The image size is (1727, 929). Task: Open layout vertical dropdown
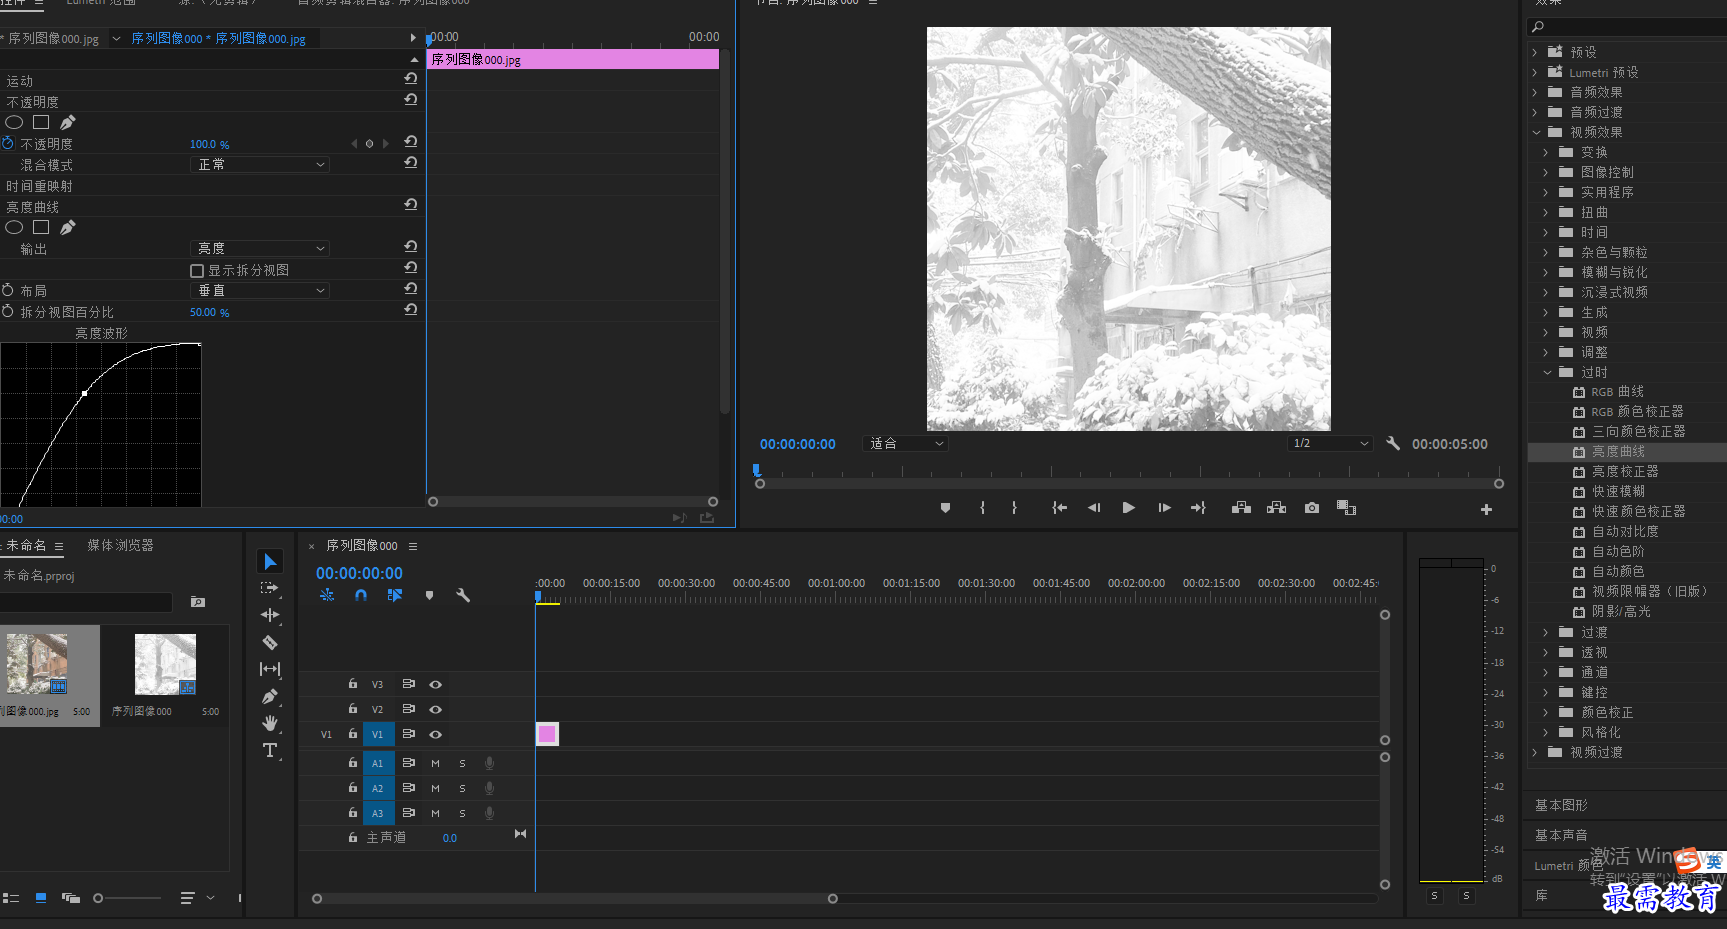click(x=260, y=290)
